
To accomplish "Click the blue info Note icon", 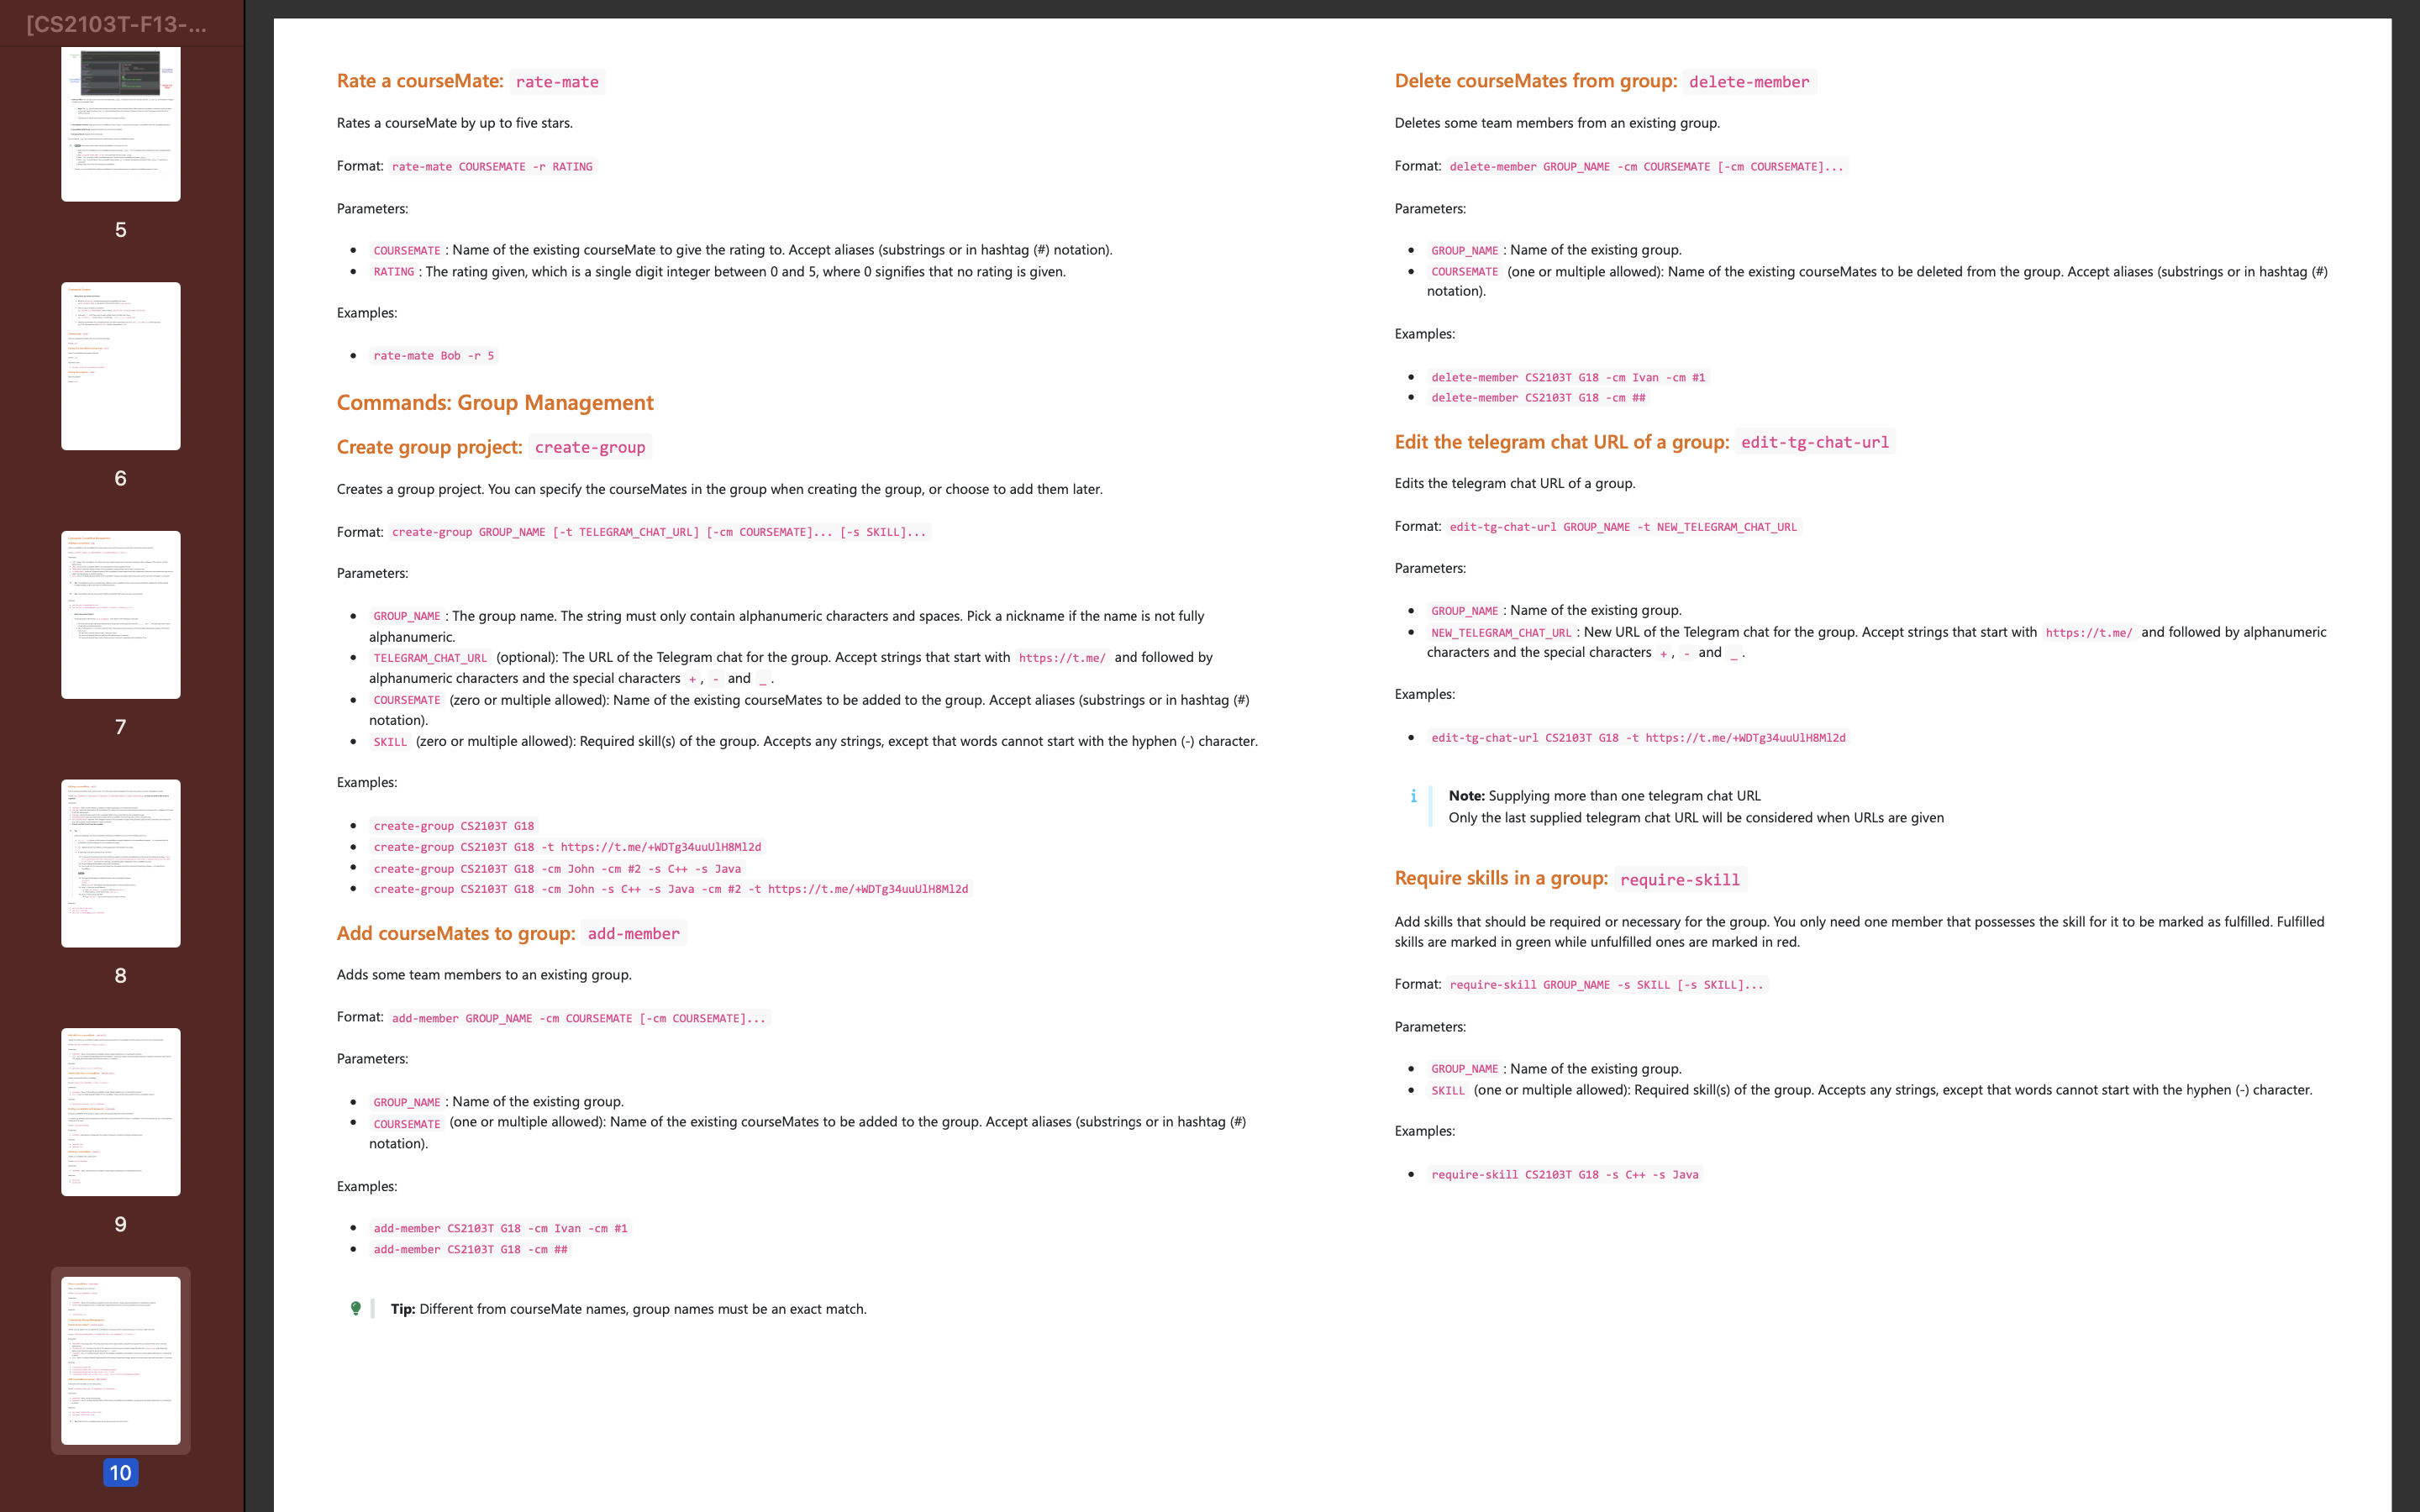I will [1413, 796].
